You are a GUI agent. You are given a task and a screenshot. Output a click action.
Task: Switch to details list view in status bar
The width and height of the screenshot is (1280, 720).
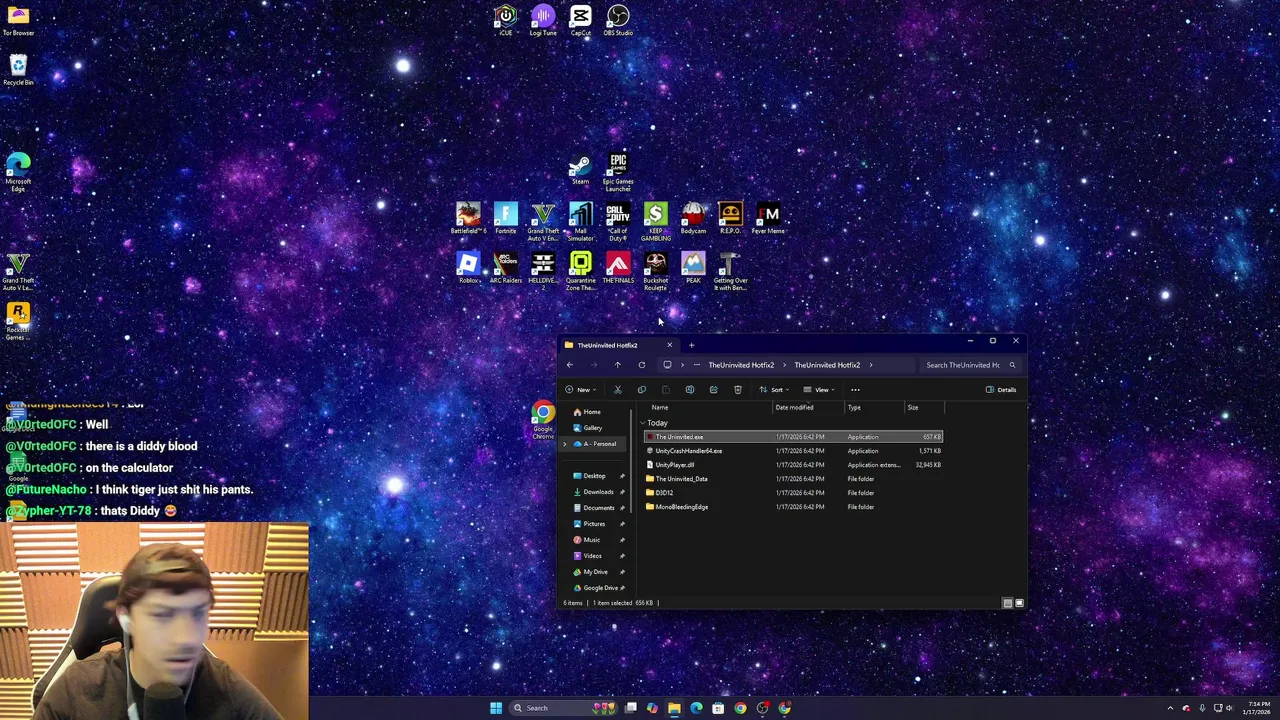(x=1007, y=603)
